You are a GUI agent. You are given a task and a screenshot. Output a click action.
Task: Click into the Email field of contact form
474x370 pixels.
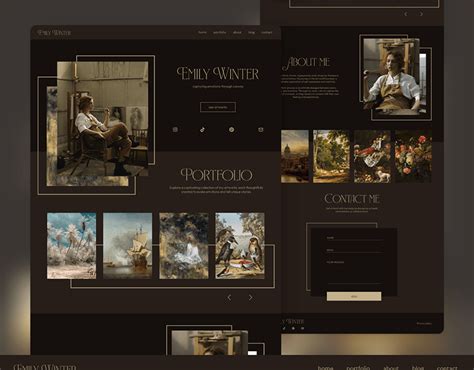(x=355, y=250)
